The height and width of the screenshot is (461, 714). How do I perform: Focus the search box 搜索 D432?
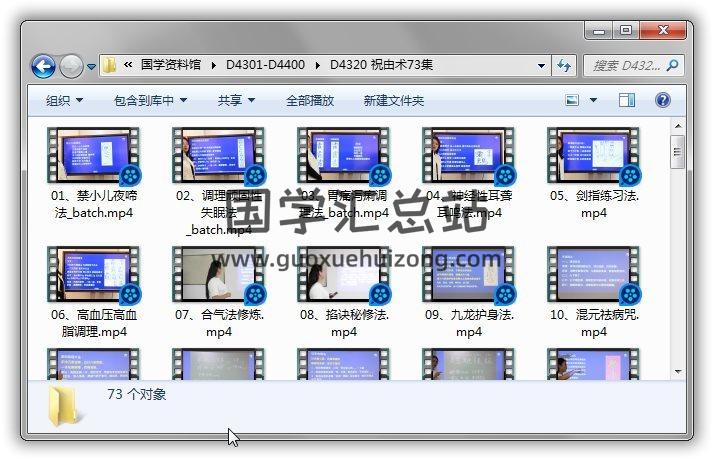coord(634,66)
